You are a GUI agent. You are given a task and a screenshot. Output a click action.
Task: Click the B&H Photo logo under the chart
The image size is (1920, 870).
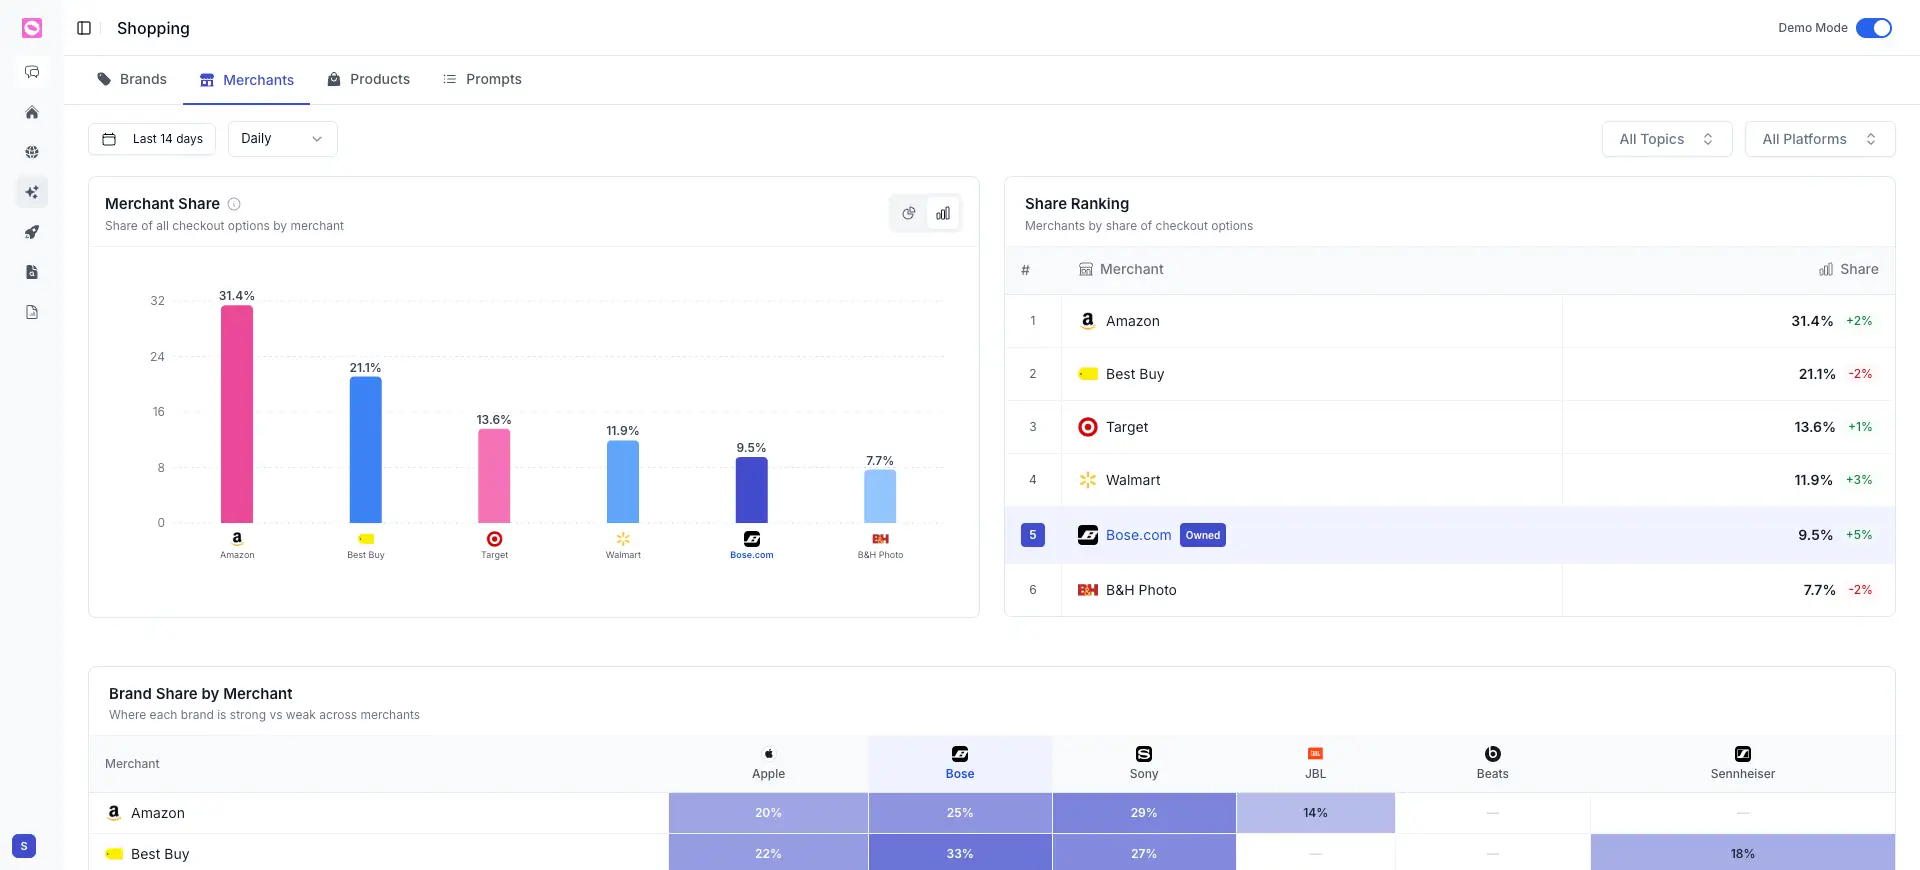tap(880, 539)
